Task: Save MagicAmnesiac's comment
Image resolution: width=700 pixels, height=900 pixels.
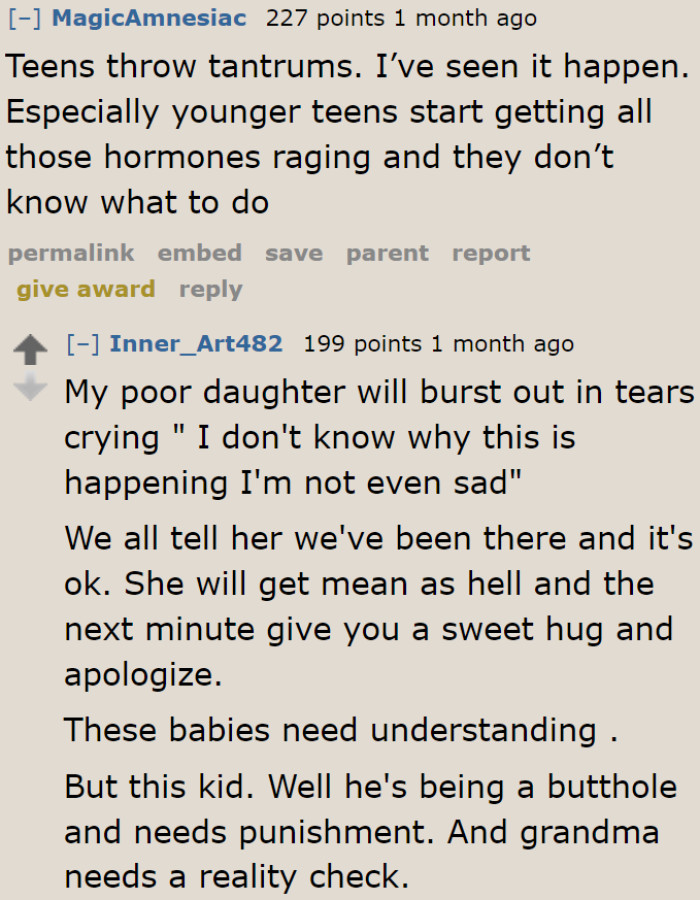Action: click(293, 253)
